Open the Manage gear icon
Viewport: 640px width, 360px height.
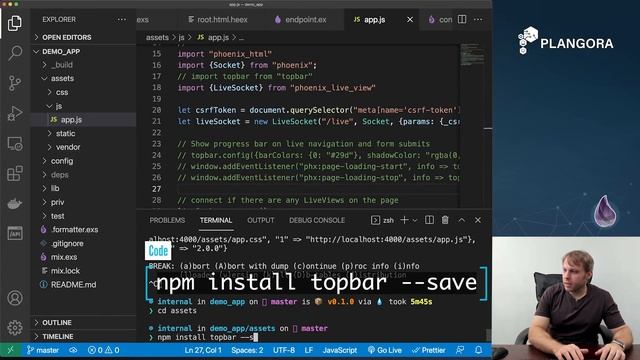click(x=15, y=327)
